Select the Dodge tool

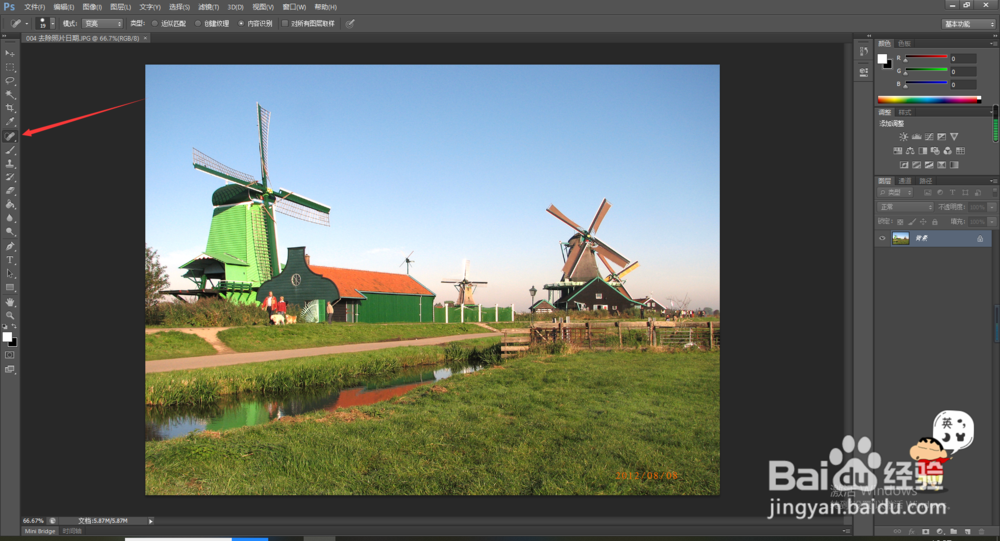click(10, 232)
